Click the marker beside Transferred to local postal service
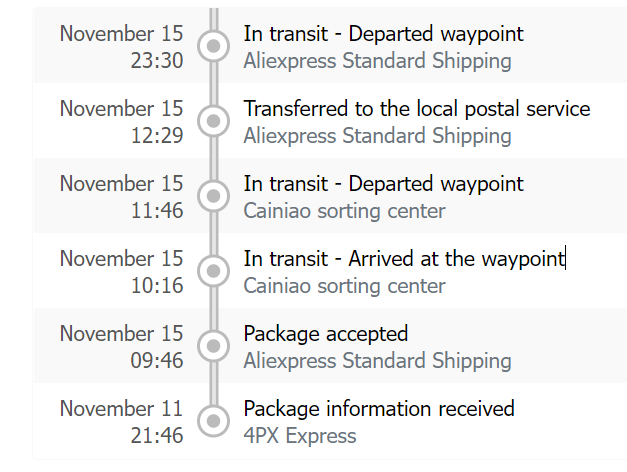This screenshot has height=472, width=627. point(212,121)
